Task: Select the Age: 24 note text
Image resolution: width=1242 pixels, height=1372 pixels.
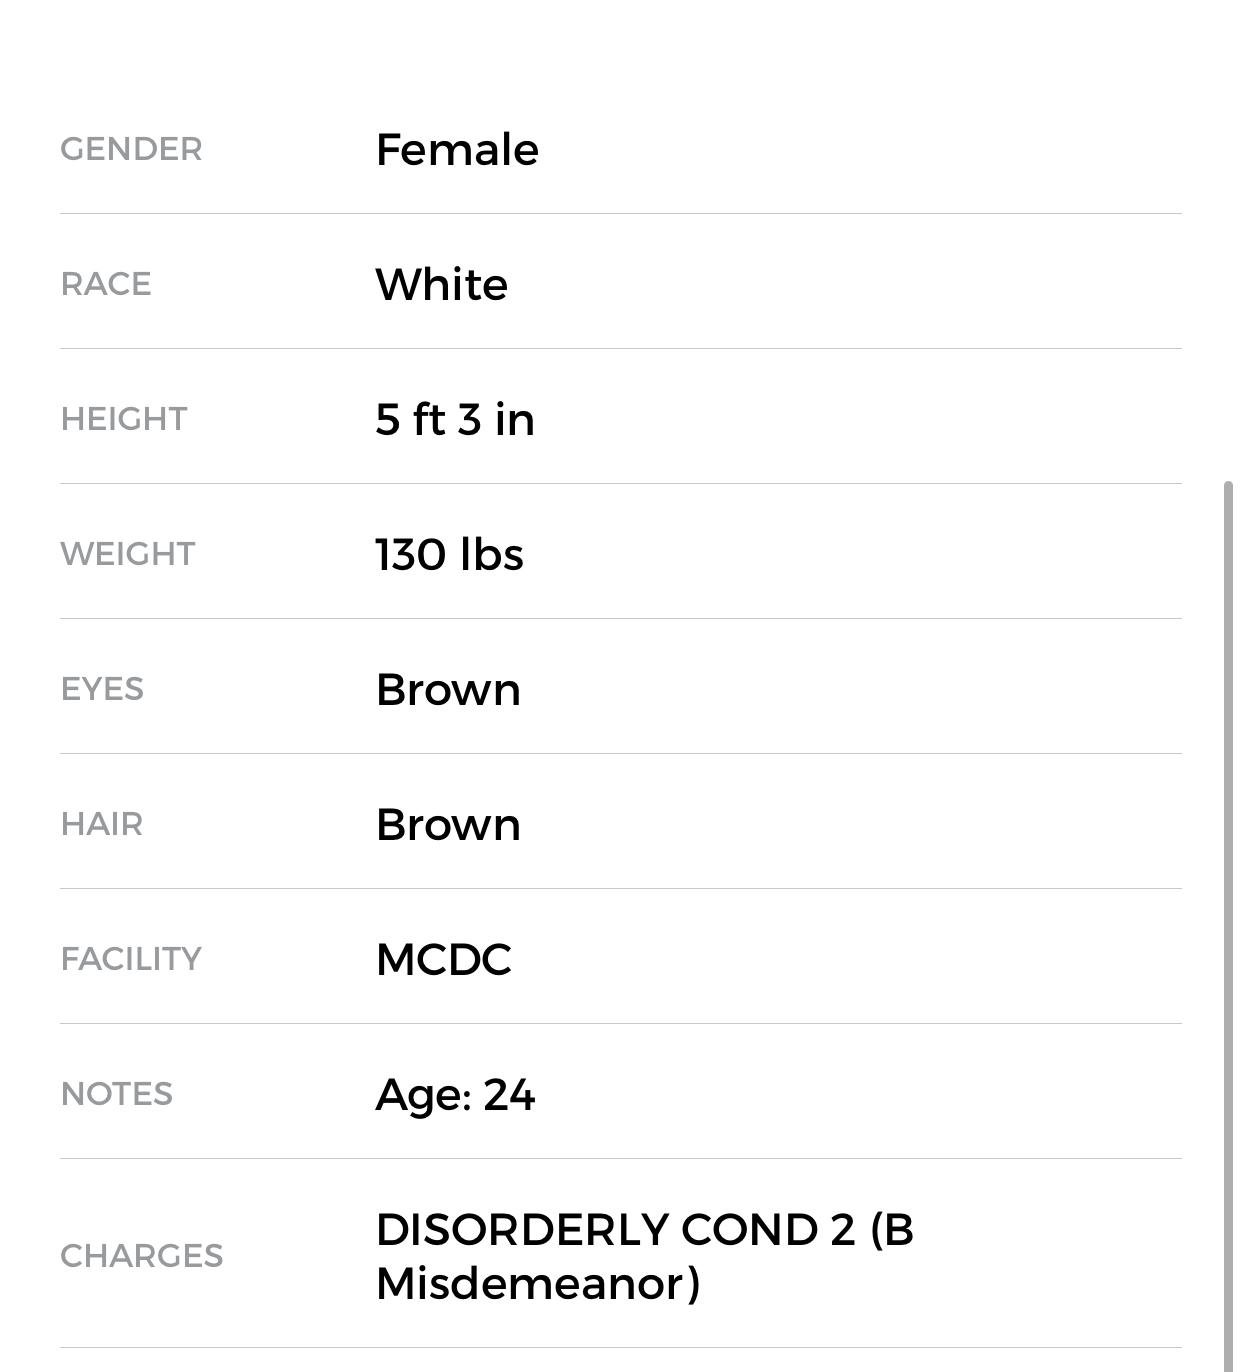Action: click(x=455, y=1095)
